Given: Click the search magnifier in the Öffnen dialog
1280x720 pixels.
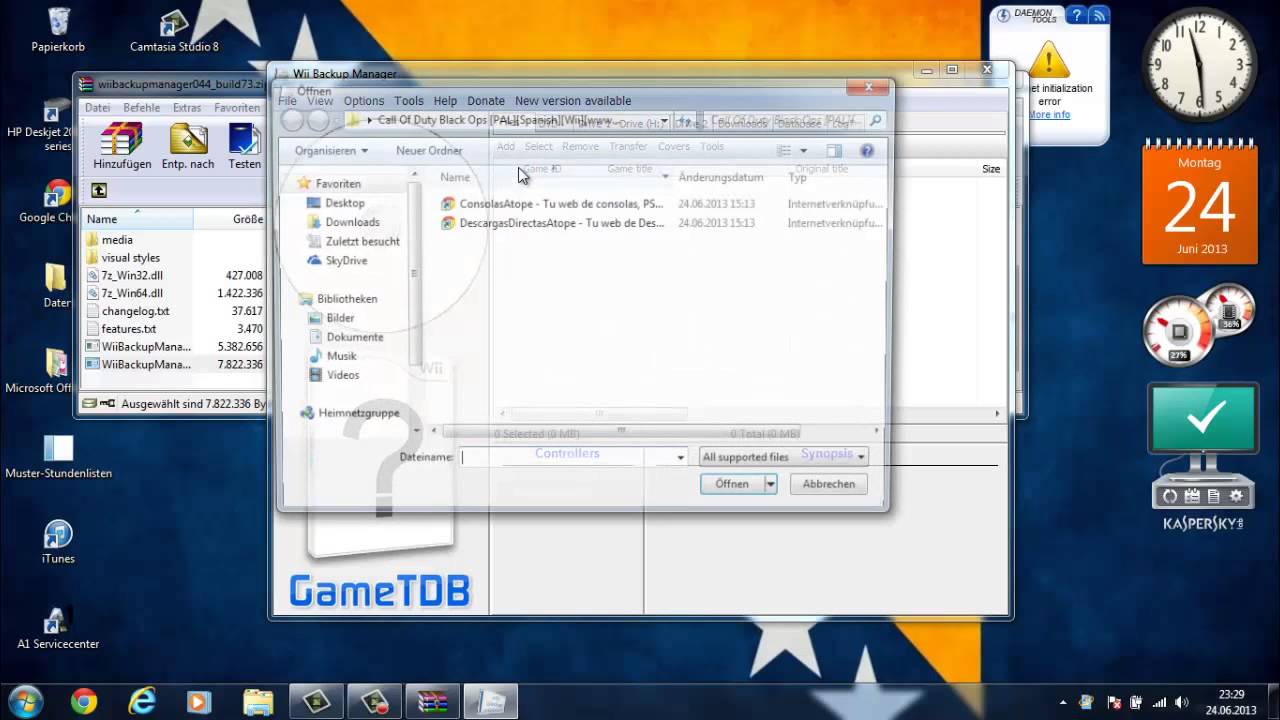Looking at the screenshot, I should [x=875, y=121].
